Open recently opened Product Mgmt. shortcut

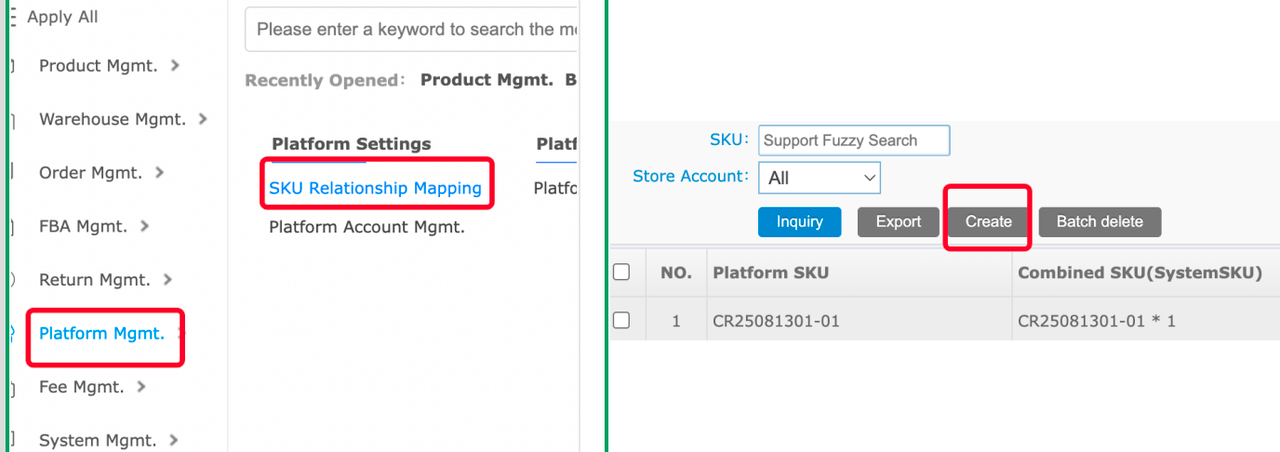tap(486, 80)
